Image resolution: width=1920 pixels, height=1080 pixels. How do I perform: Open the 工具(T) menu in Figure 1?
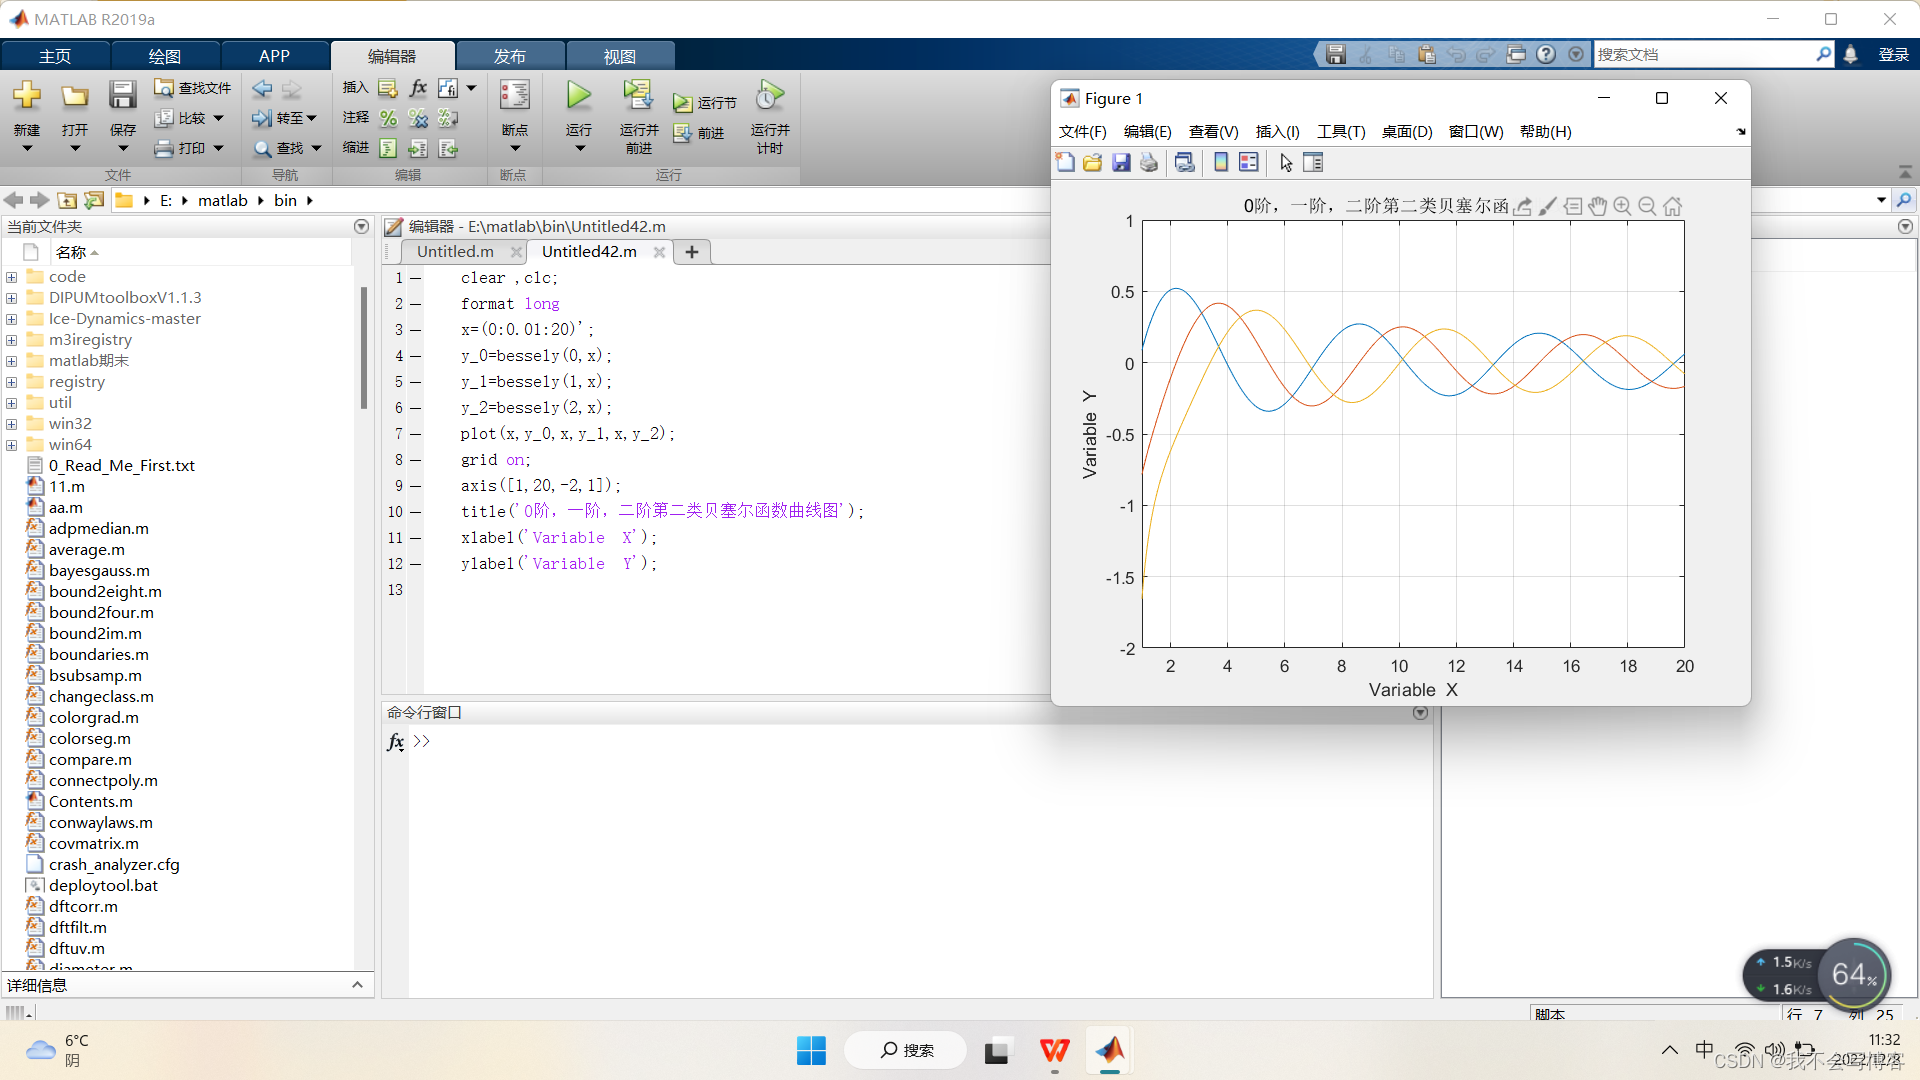point(1340,132)
